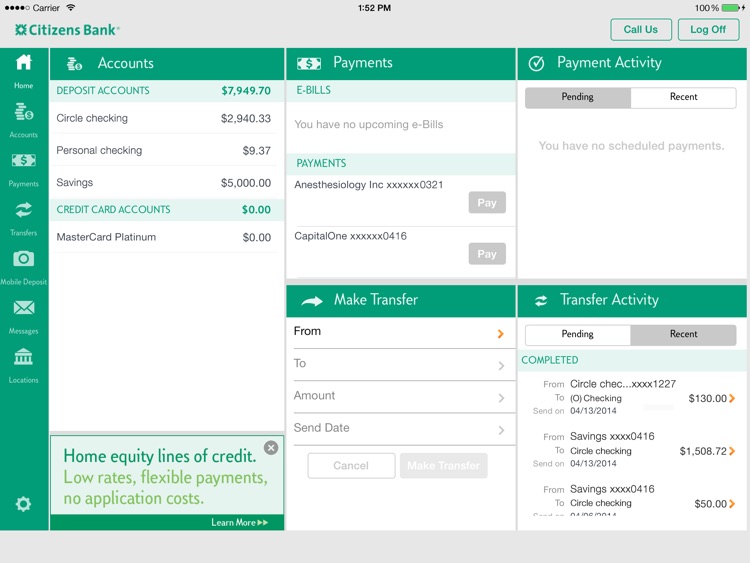750x563 pixels.
Task: Click the E-BILLS section header
Action: 401,90
